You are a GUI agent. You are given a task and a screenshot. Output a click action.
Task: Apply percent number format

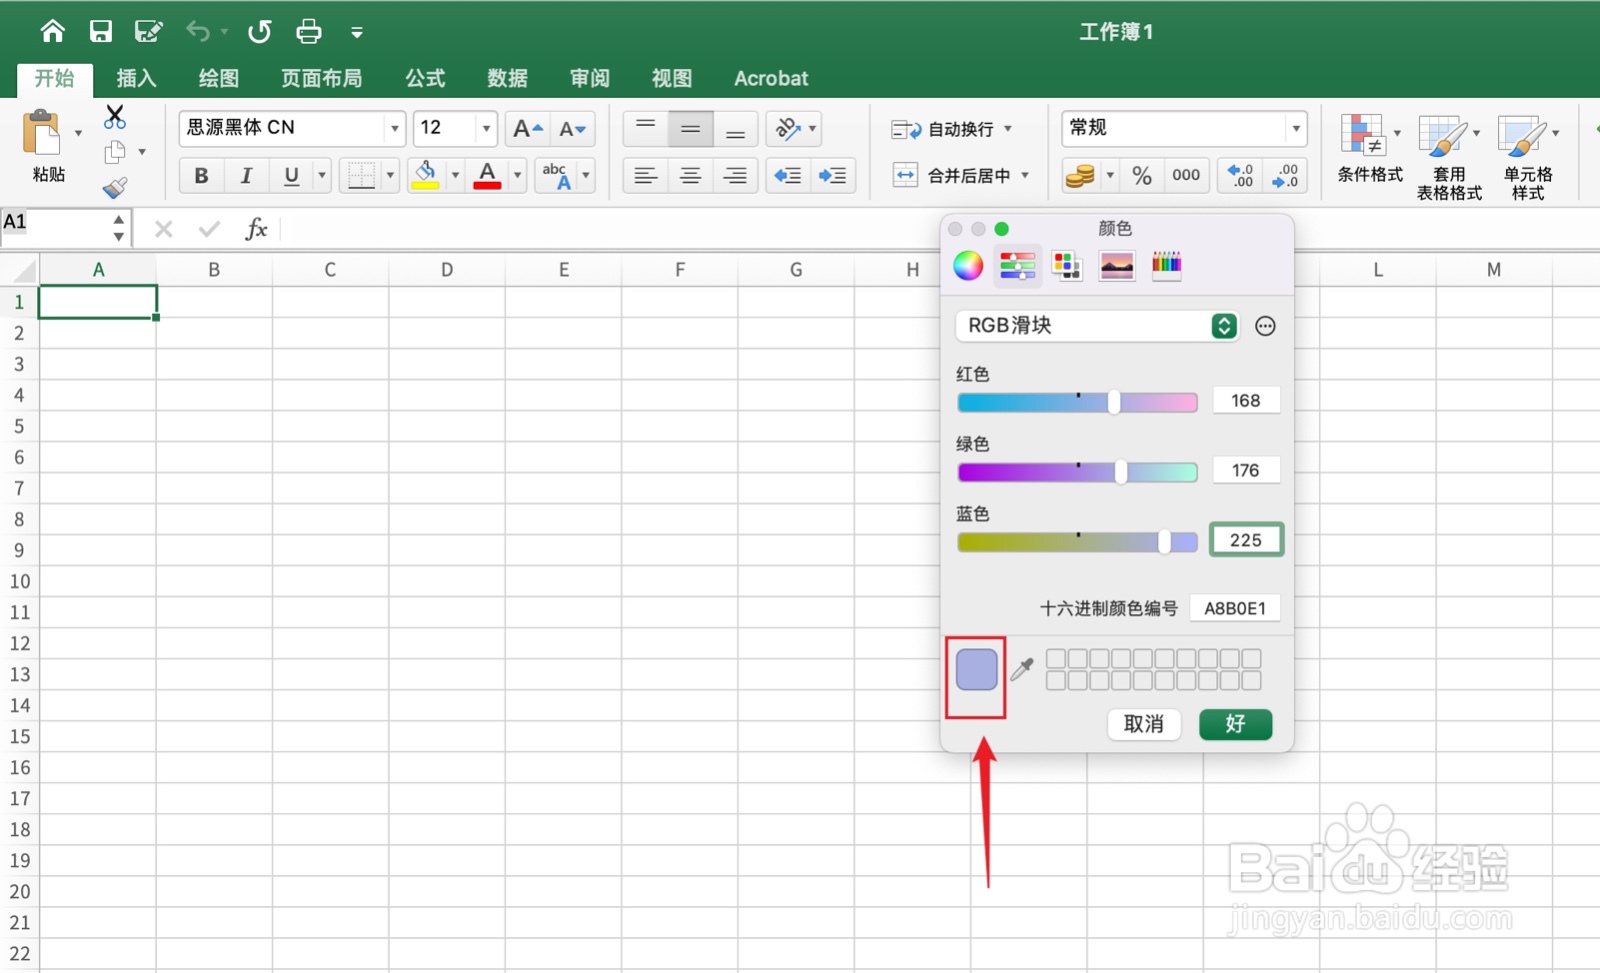1141,175
